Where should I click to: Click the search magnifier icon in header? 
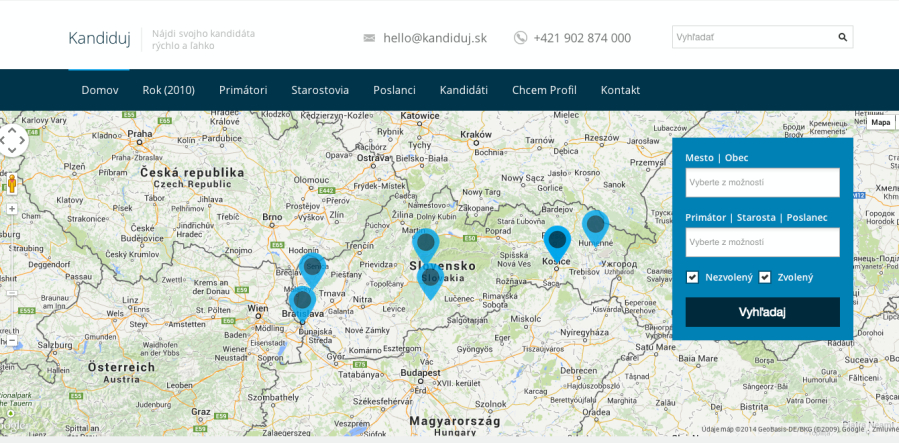point(842,38)
